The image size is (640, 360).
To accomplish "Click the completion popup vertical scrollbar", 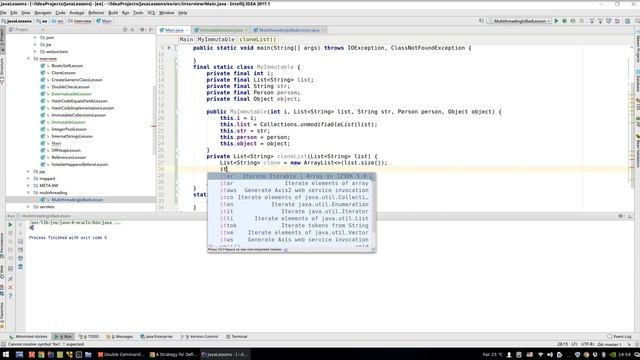I will click(374, 204).
